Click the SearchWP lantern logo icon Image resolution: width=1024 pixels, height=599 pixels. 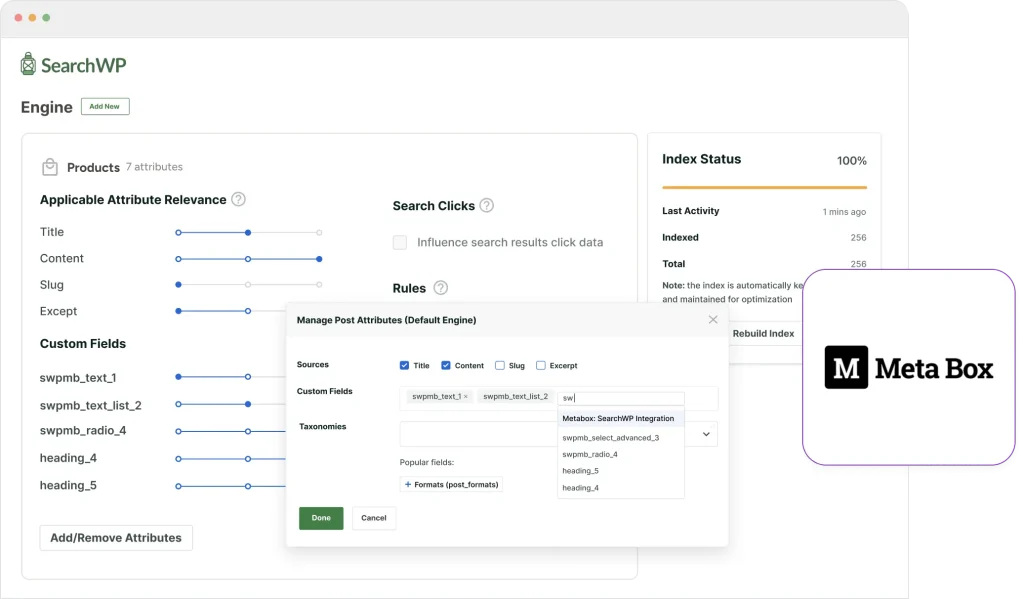click(28, 64)
